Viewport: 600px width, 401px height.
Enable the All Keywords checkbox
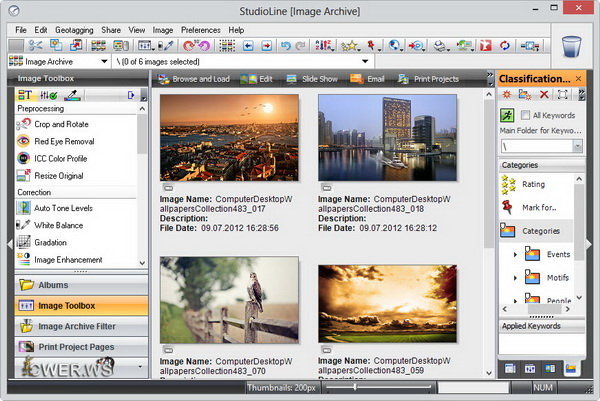[x=525, y=116]
